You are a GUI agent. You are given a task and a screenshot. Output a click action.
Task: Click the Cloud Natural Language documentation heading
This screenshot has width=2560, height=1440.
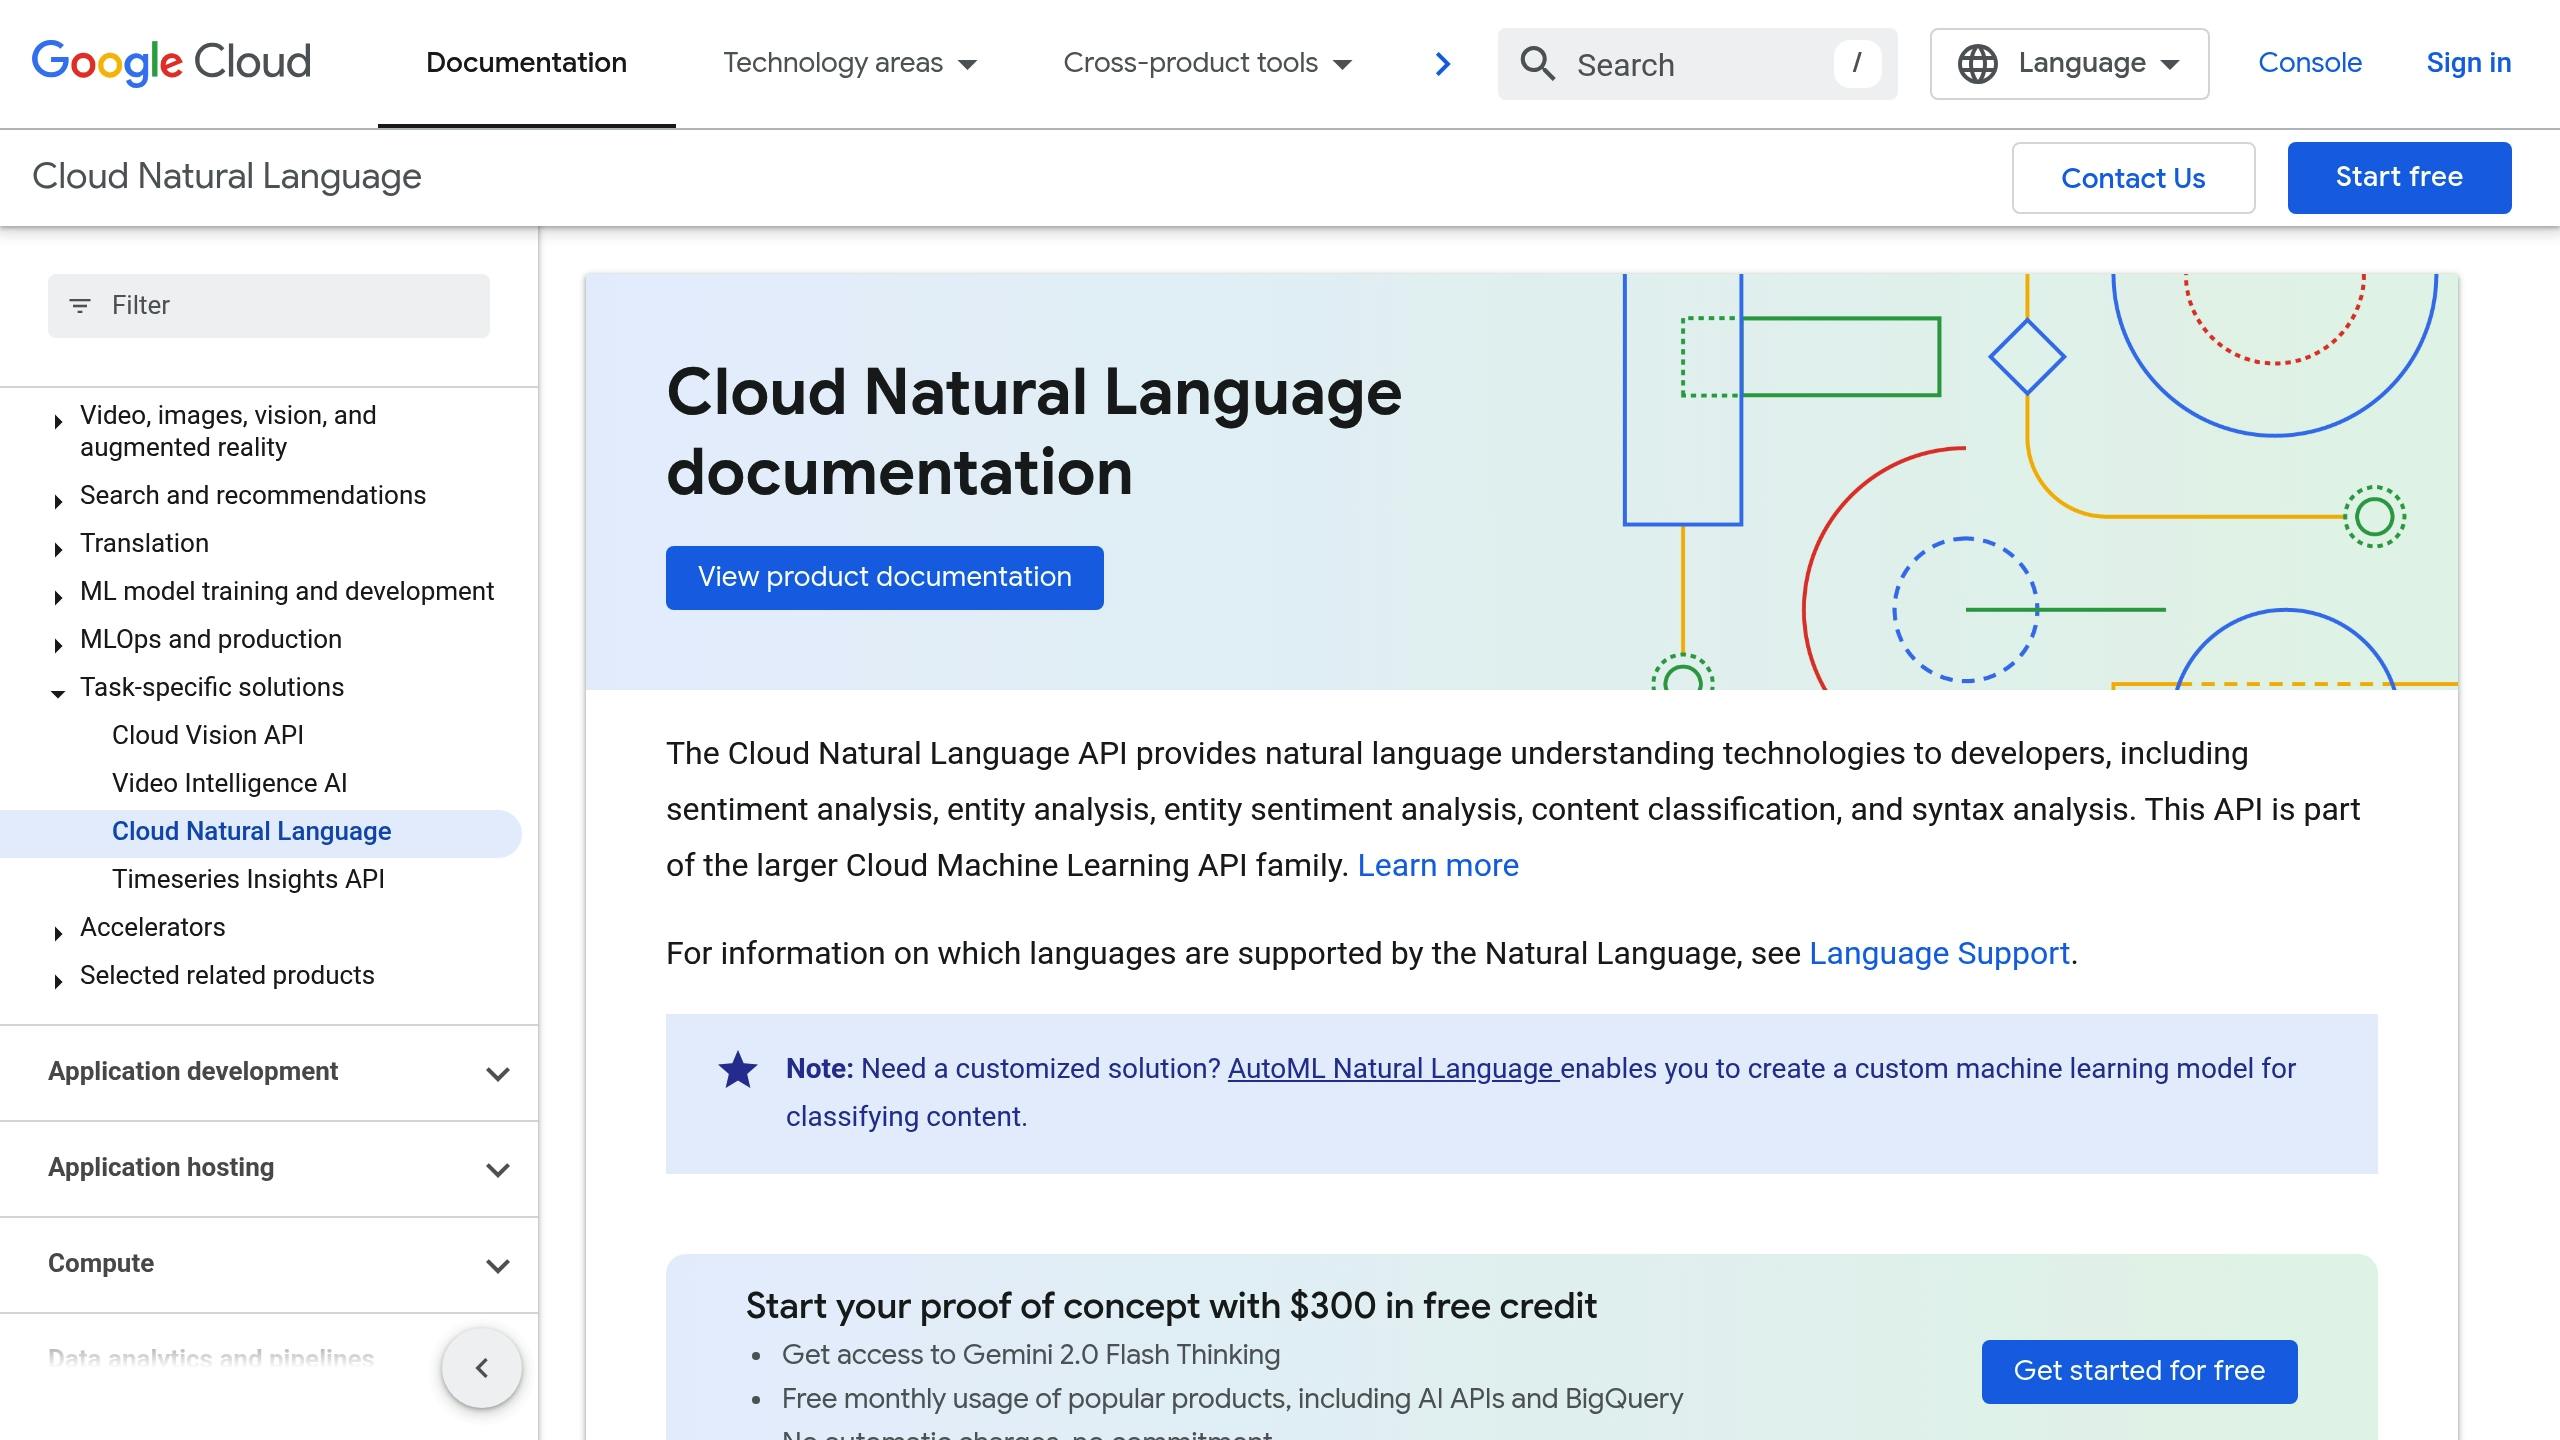click(x=1034, y=432)
